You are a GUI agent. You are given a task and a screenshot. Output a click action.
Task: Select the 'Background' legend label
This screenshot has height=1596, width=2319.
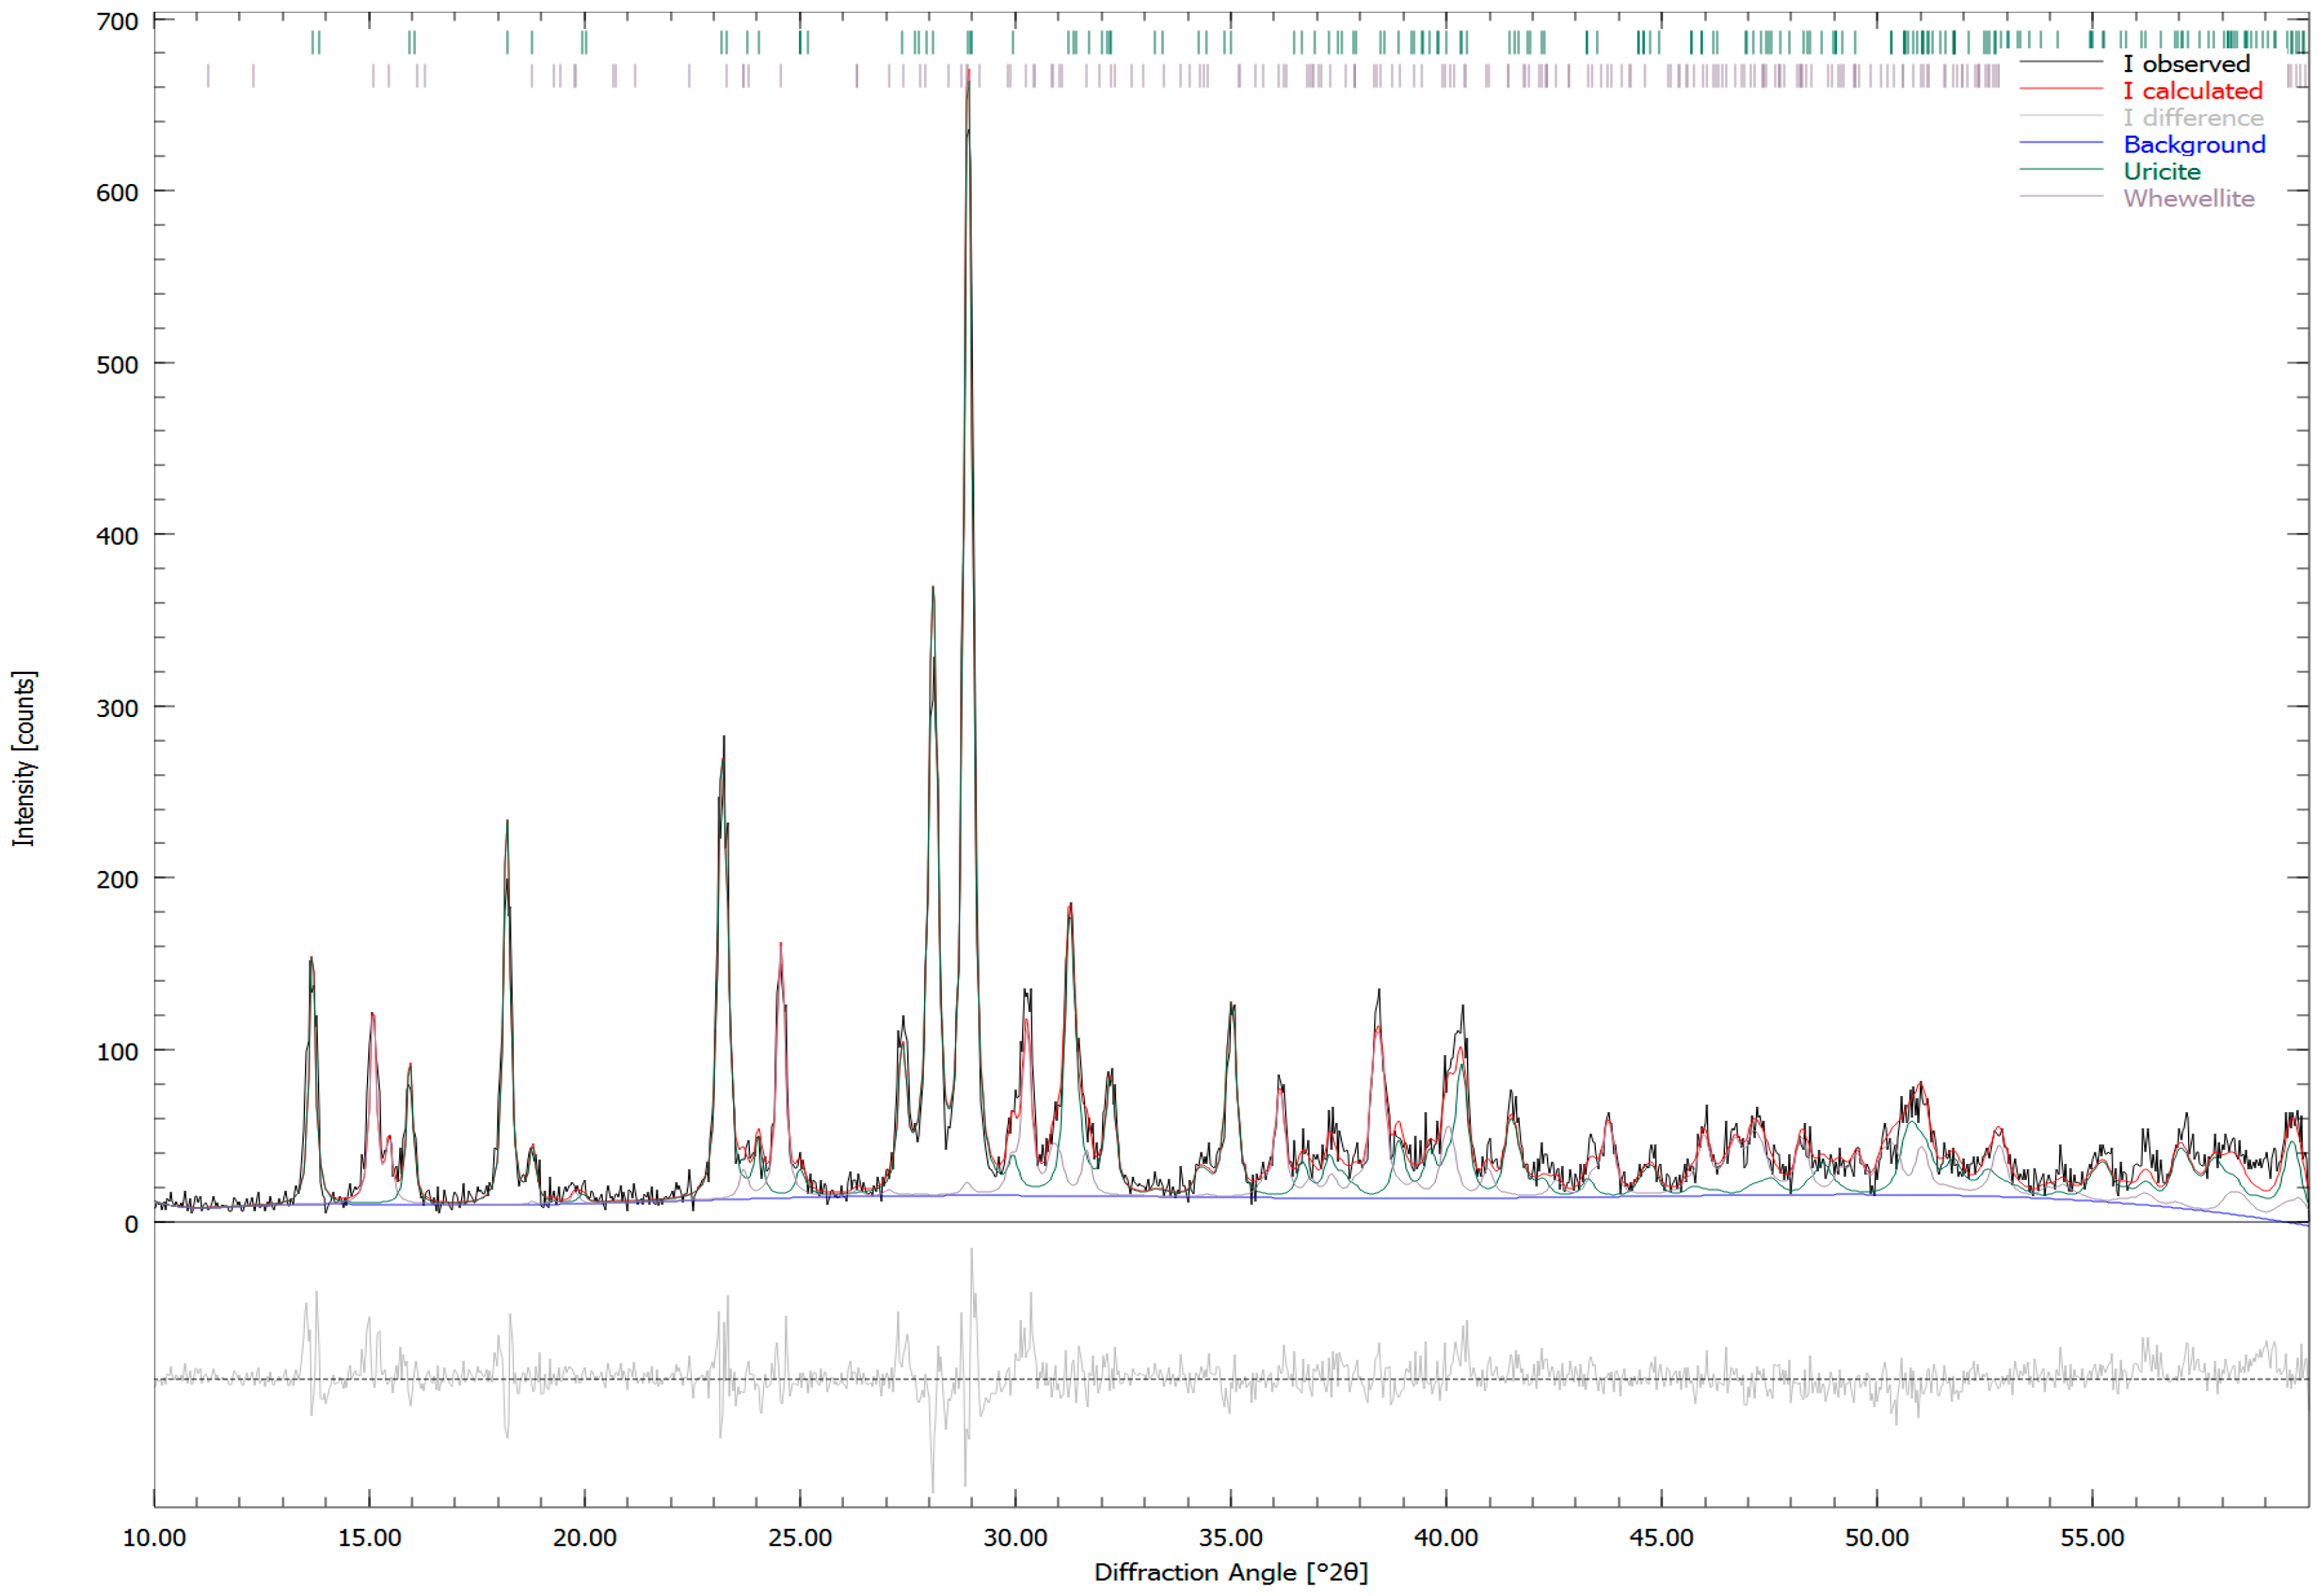tap(2194, 145)
